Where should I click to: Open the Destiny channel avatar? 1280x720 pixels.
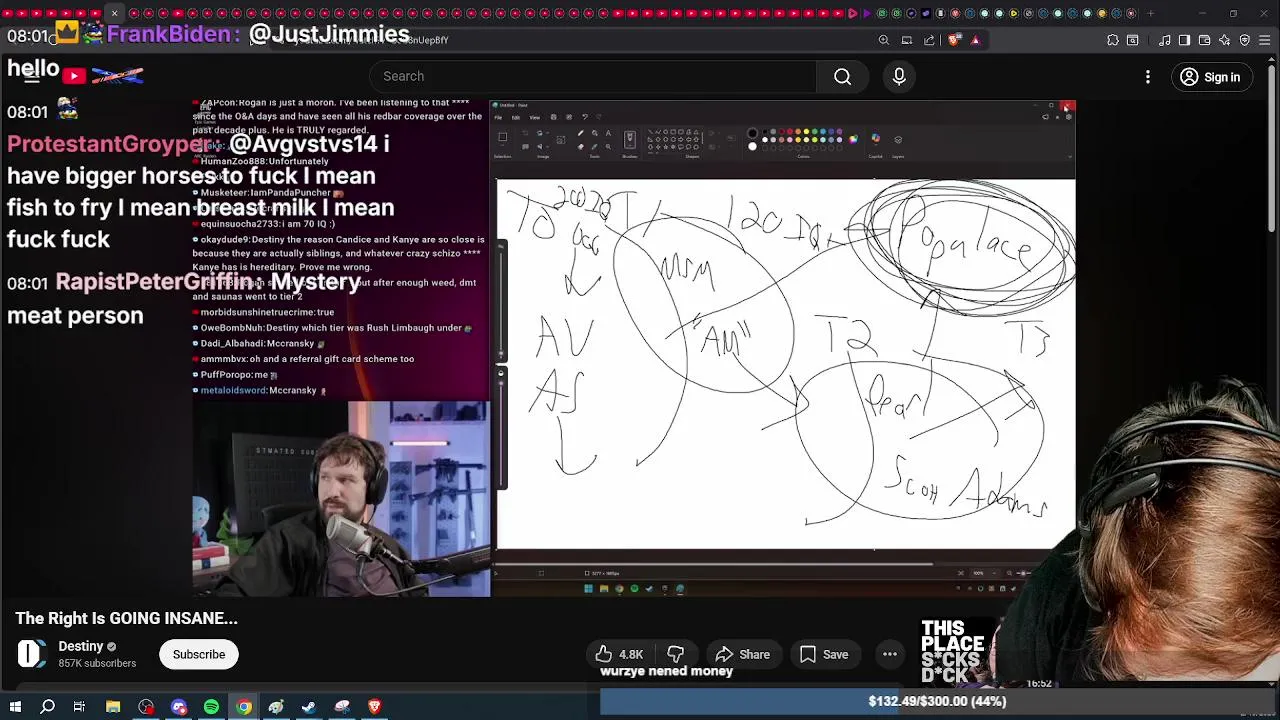(x=32, y=654)
